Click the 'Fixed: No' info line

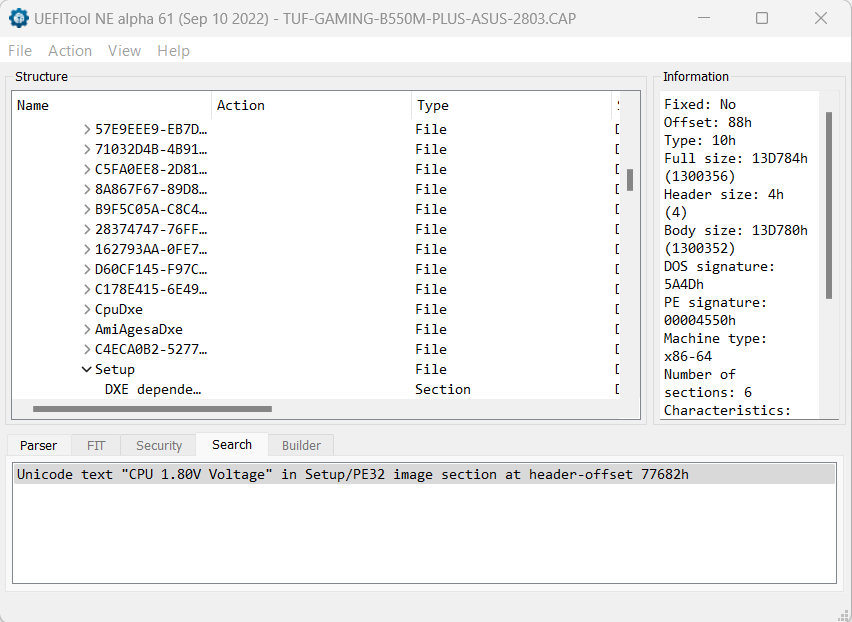pos(700,104)
